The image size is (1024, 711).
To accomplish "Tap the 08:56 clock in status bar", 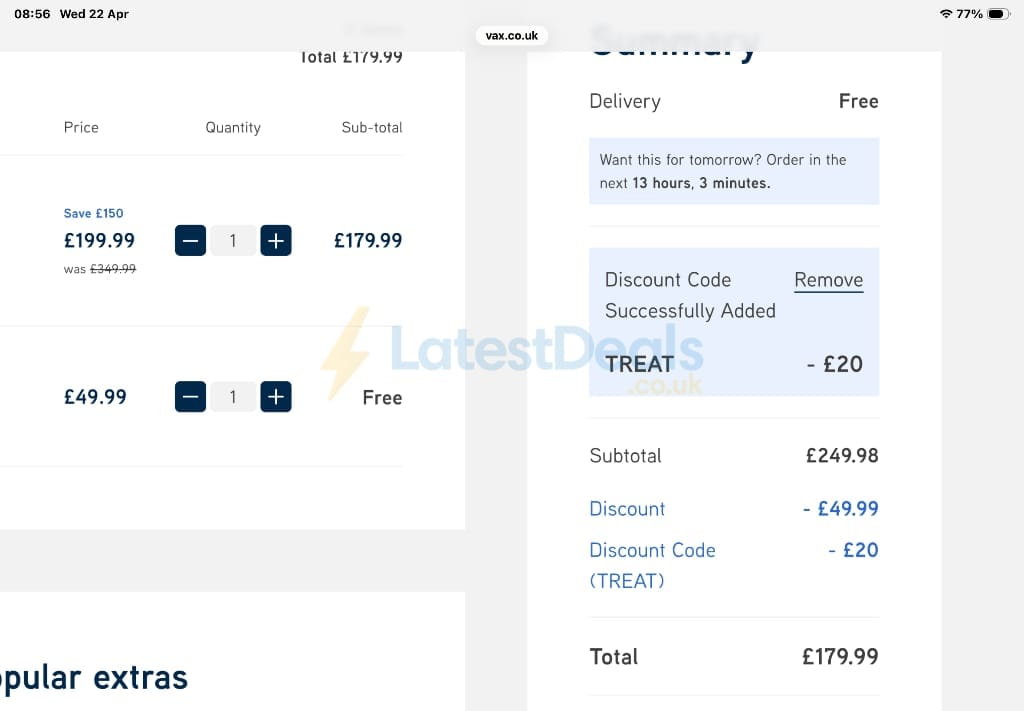I will pyautogui.click(x=32, y=14).
